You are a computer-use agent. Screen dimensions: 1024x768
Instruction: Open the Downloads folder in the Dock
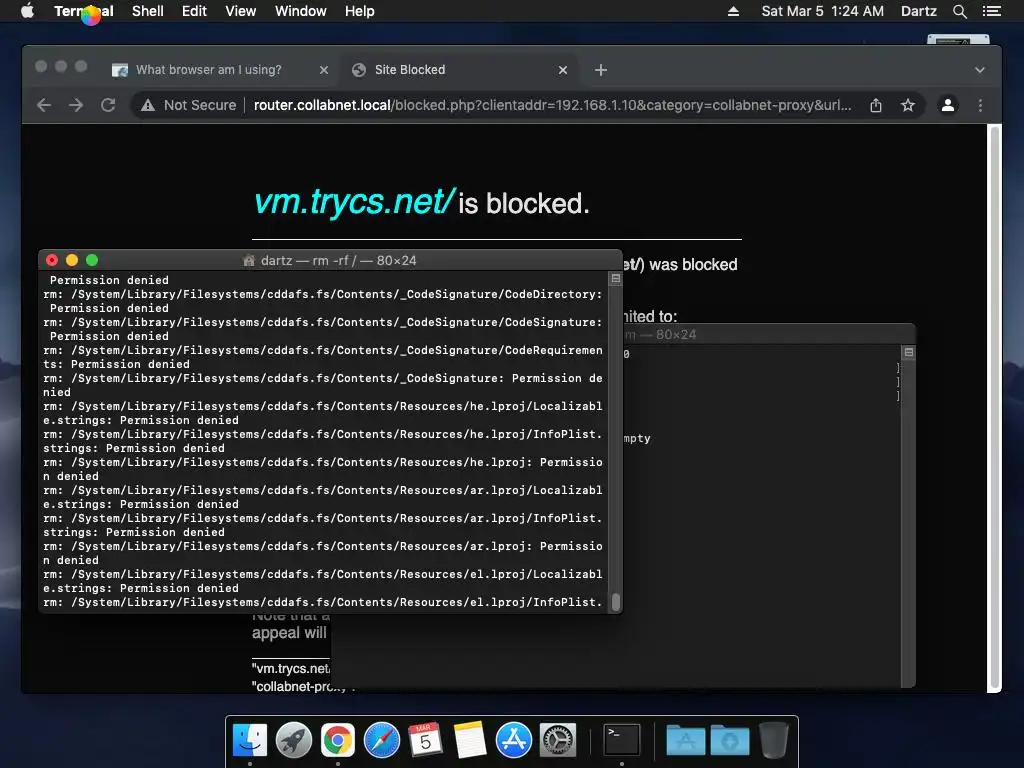coord(729,741)
